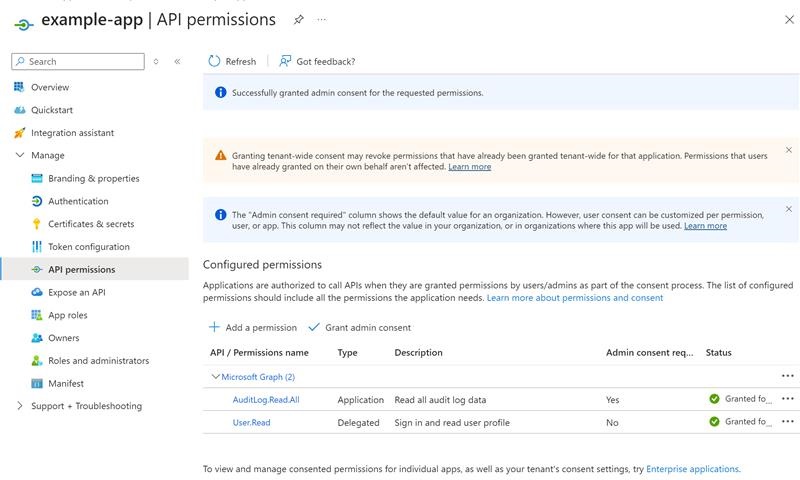The image size is (800, 480).
Task: Open the Got feedback? option
Action: [317, 62]
